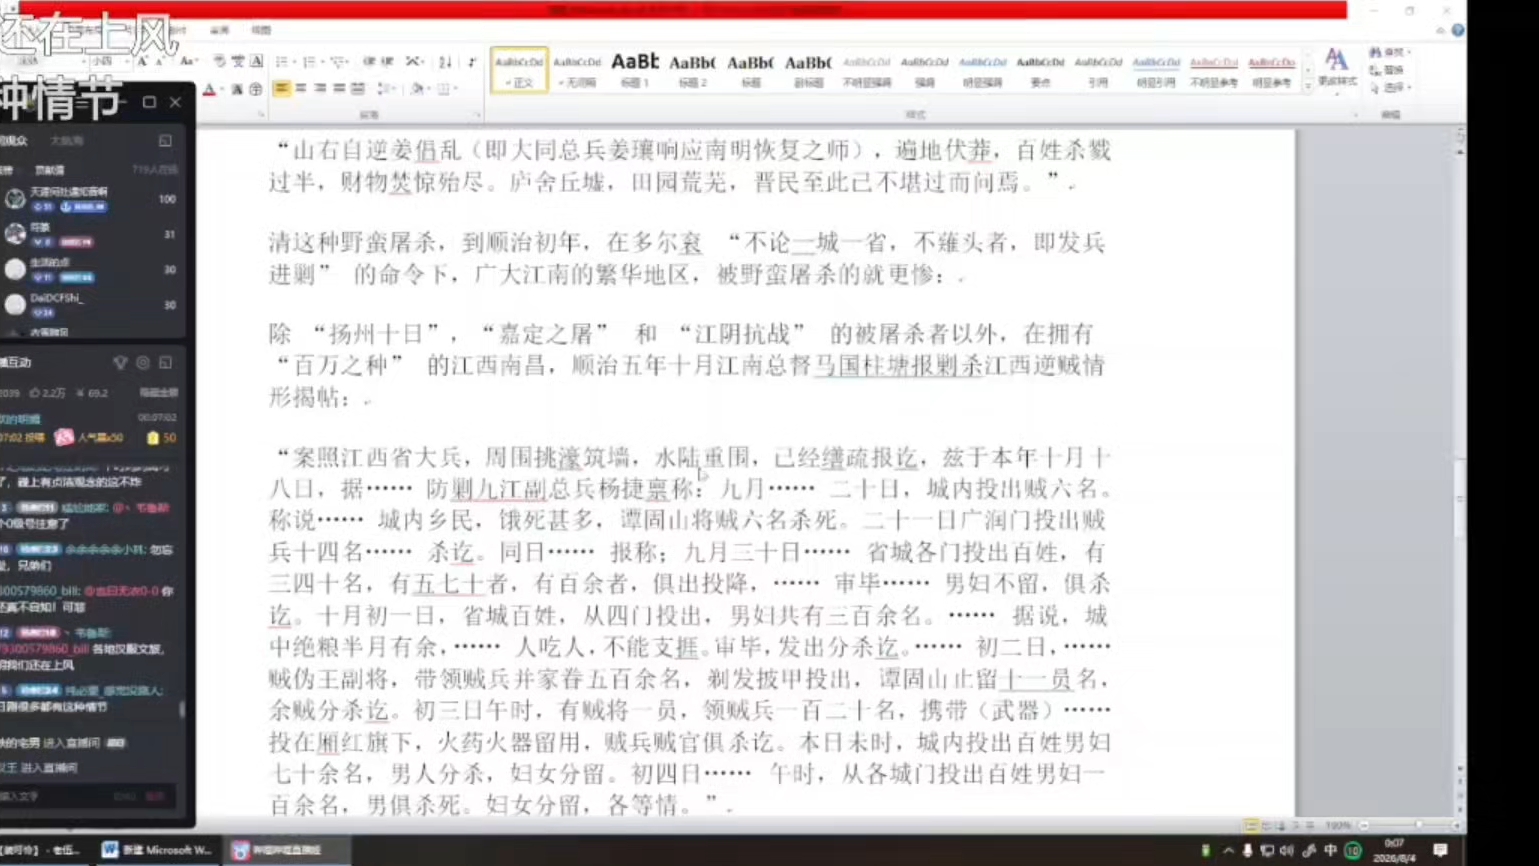Select the 要点 style

coord(1040,70)
